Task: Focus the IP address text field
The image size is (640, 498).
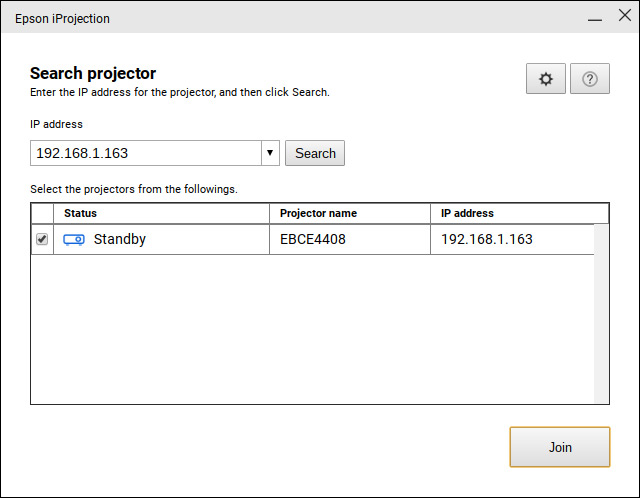Action: click(146, 153)
